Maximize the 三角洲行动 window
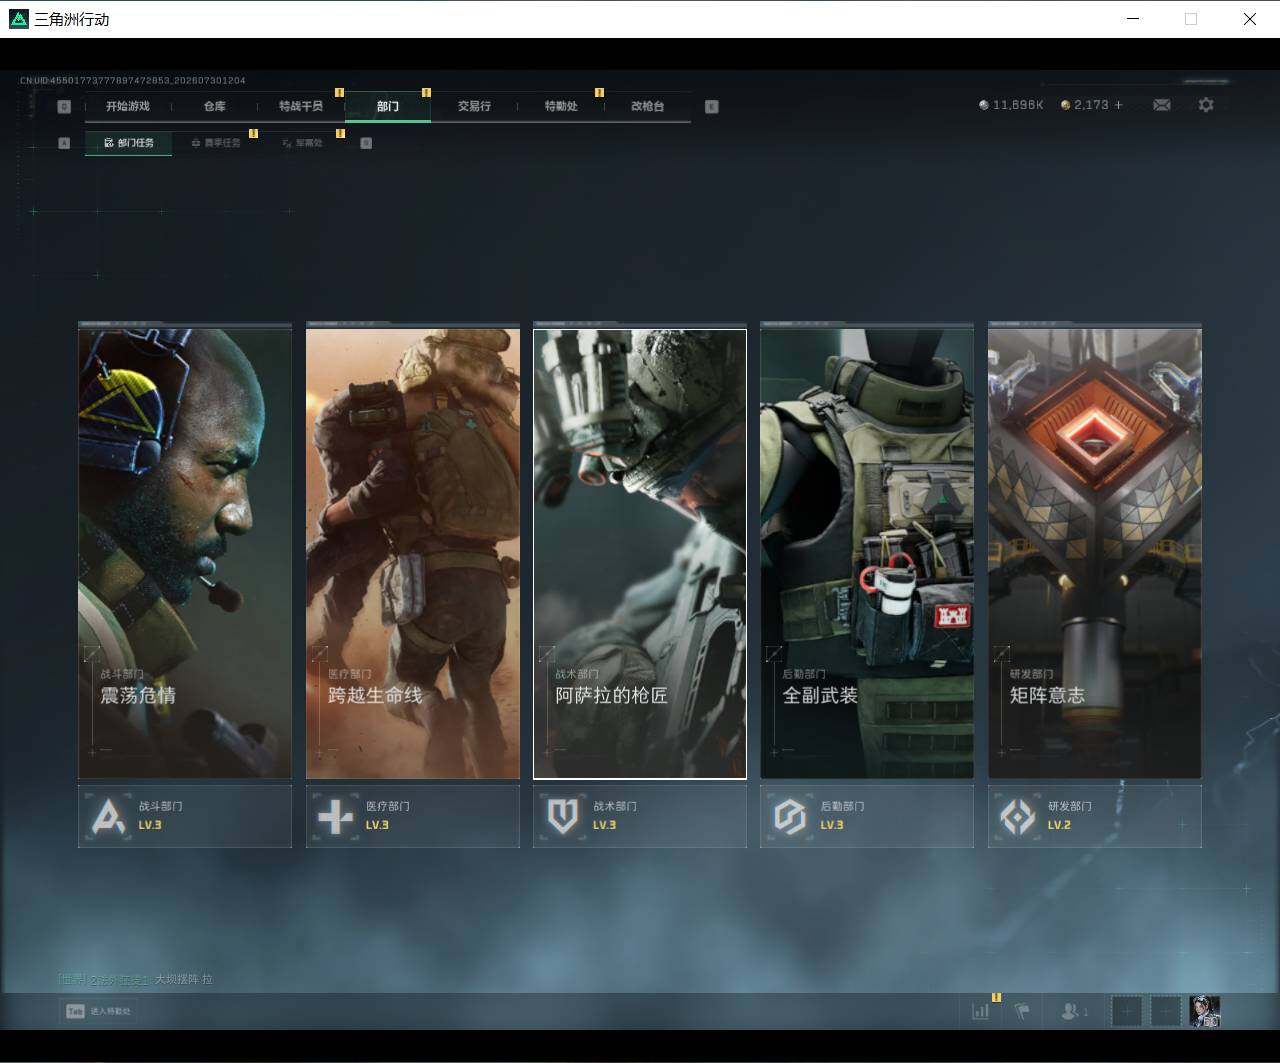 [x=1191, y=19]
